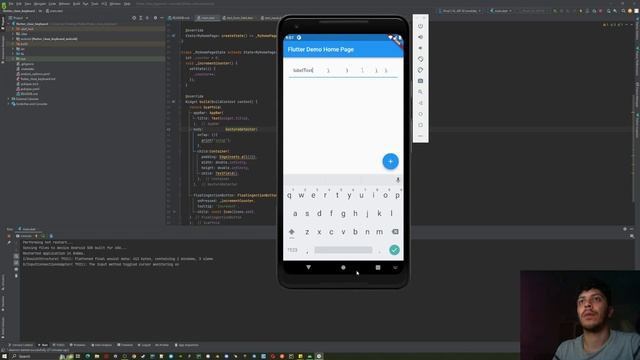Open the Help menu
Image resolution: width=640 pixels, height=360 pixels.
(x=127, y=4)
